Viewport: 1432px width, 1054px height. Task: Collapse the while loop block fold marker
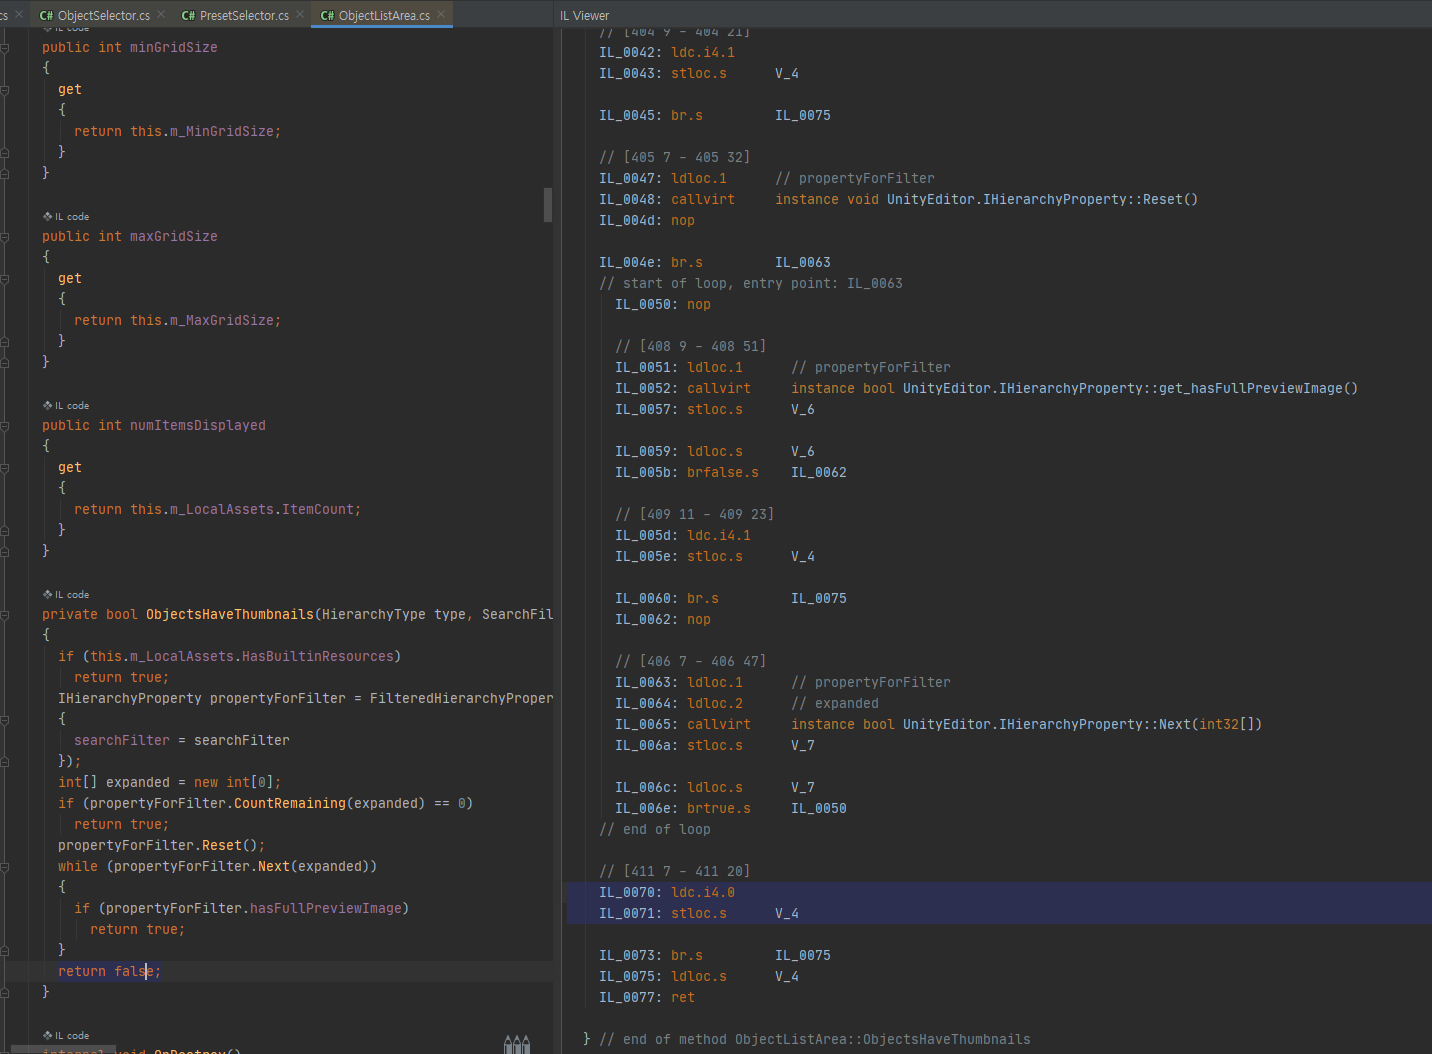5,866
